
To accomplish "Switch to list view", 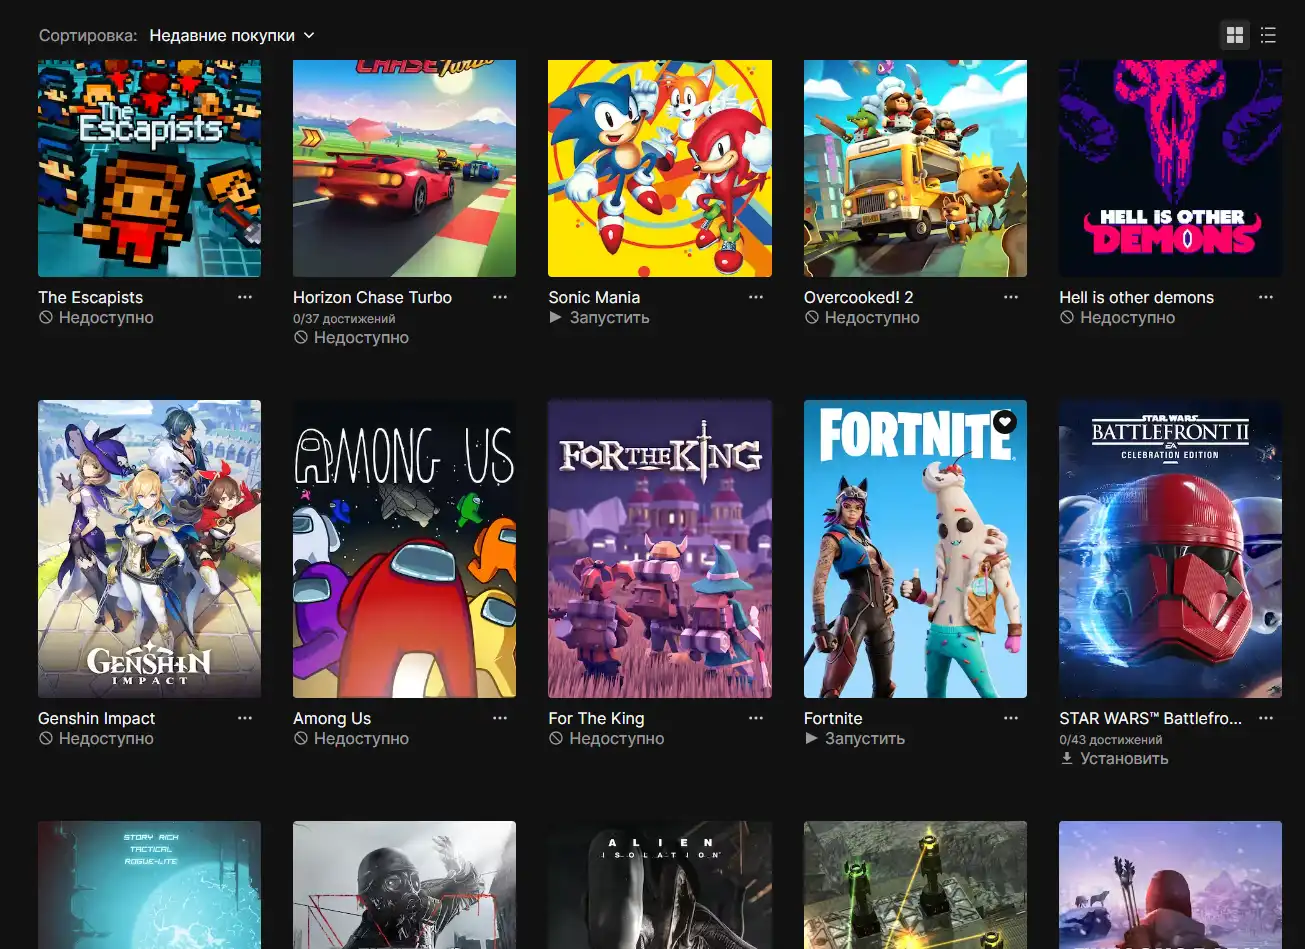I will tap(1268, 35).
